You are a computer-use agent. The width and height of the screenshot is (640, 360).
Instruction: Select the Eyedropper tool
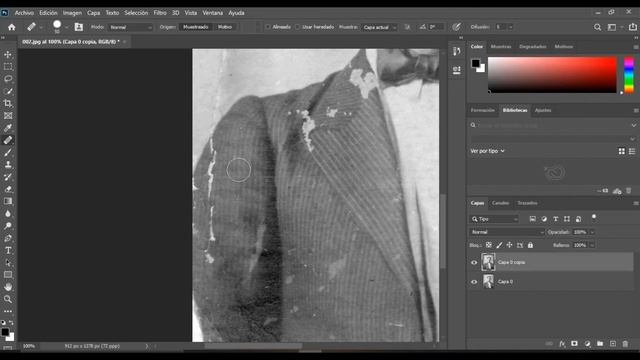(8, 128)
